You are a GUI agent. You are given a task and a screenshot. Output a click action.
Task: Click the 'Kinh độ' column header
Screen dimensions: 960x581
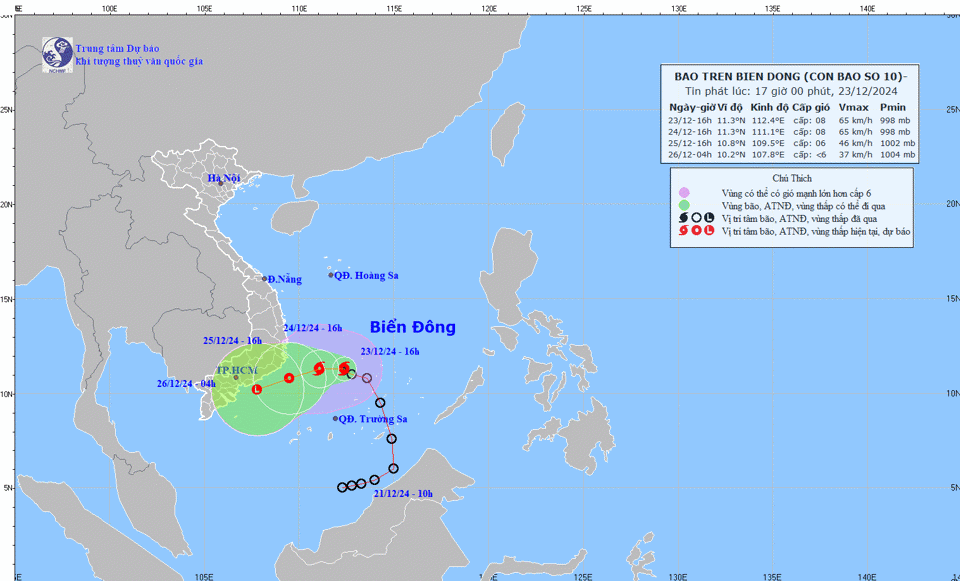click(769, 107)
